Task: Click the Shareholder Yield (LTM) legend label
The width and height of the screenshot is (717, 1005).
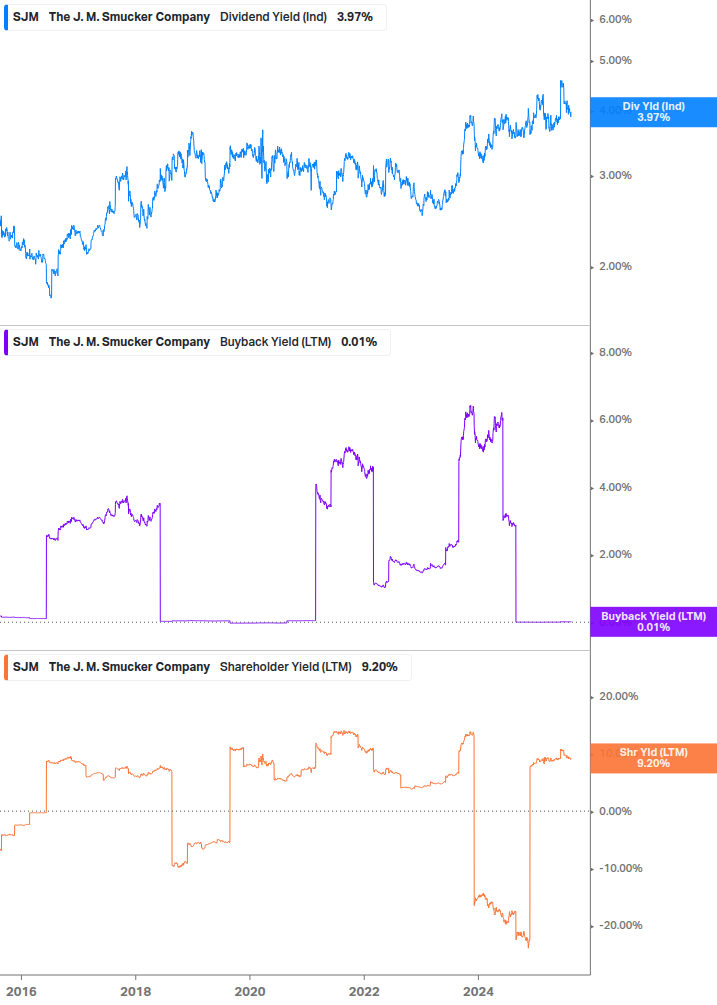Action: (286, 667)
